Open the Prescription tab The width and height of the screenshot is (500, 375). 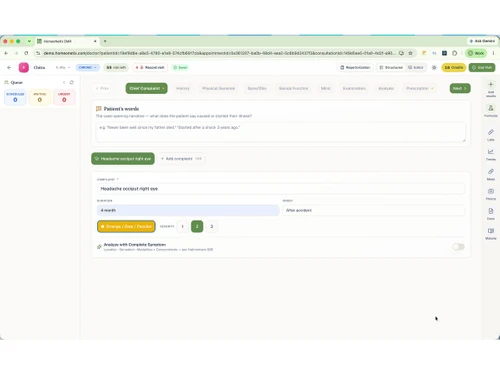click(x=420, y=88)
